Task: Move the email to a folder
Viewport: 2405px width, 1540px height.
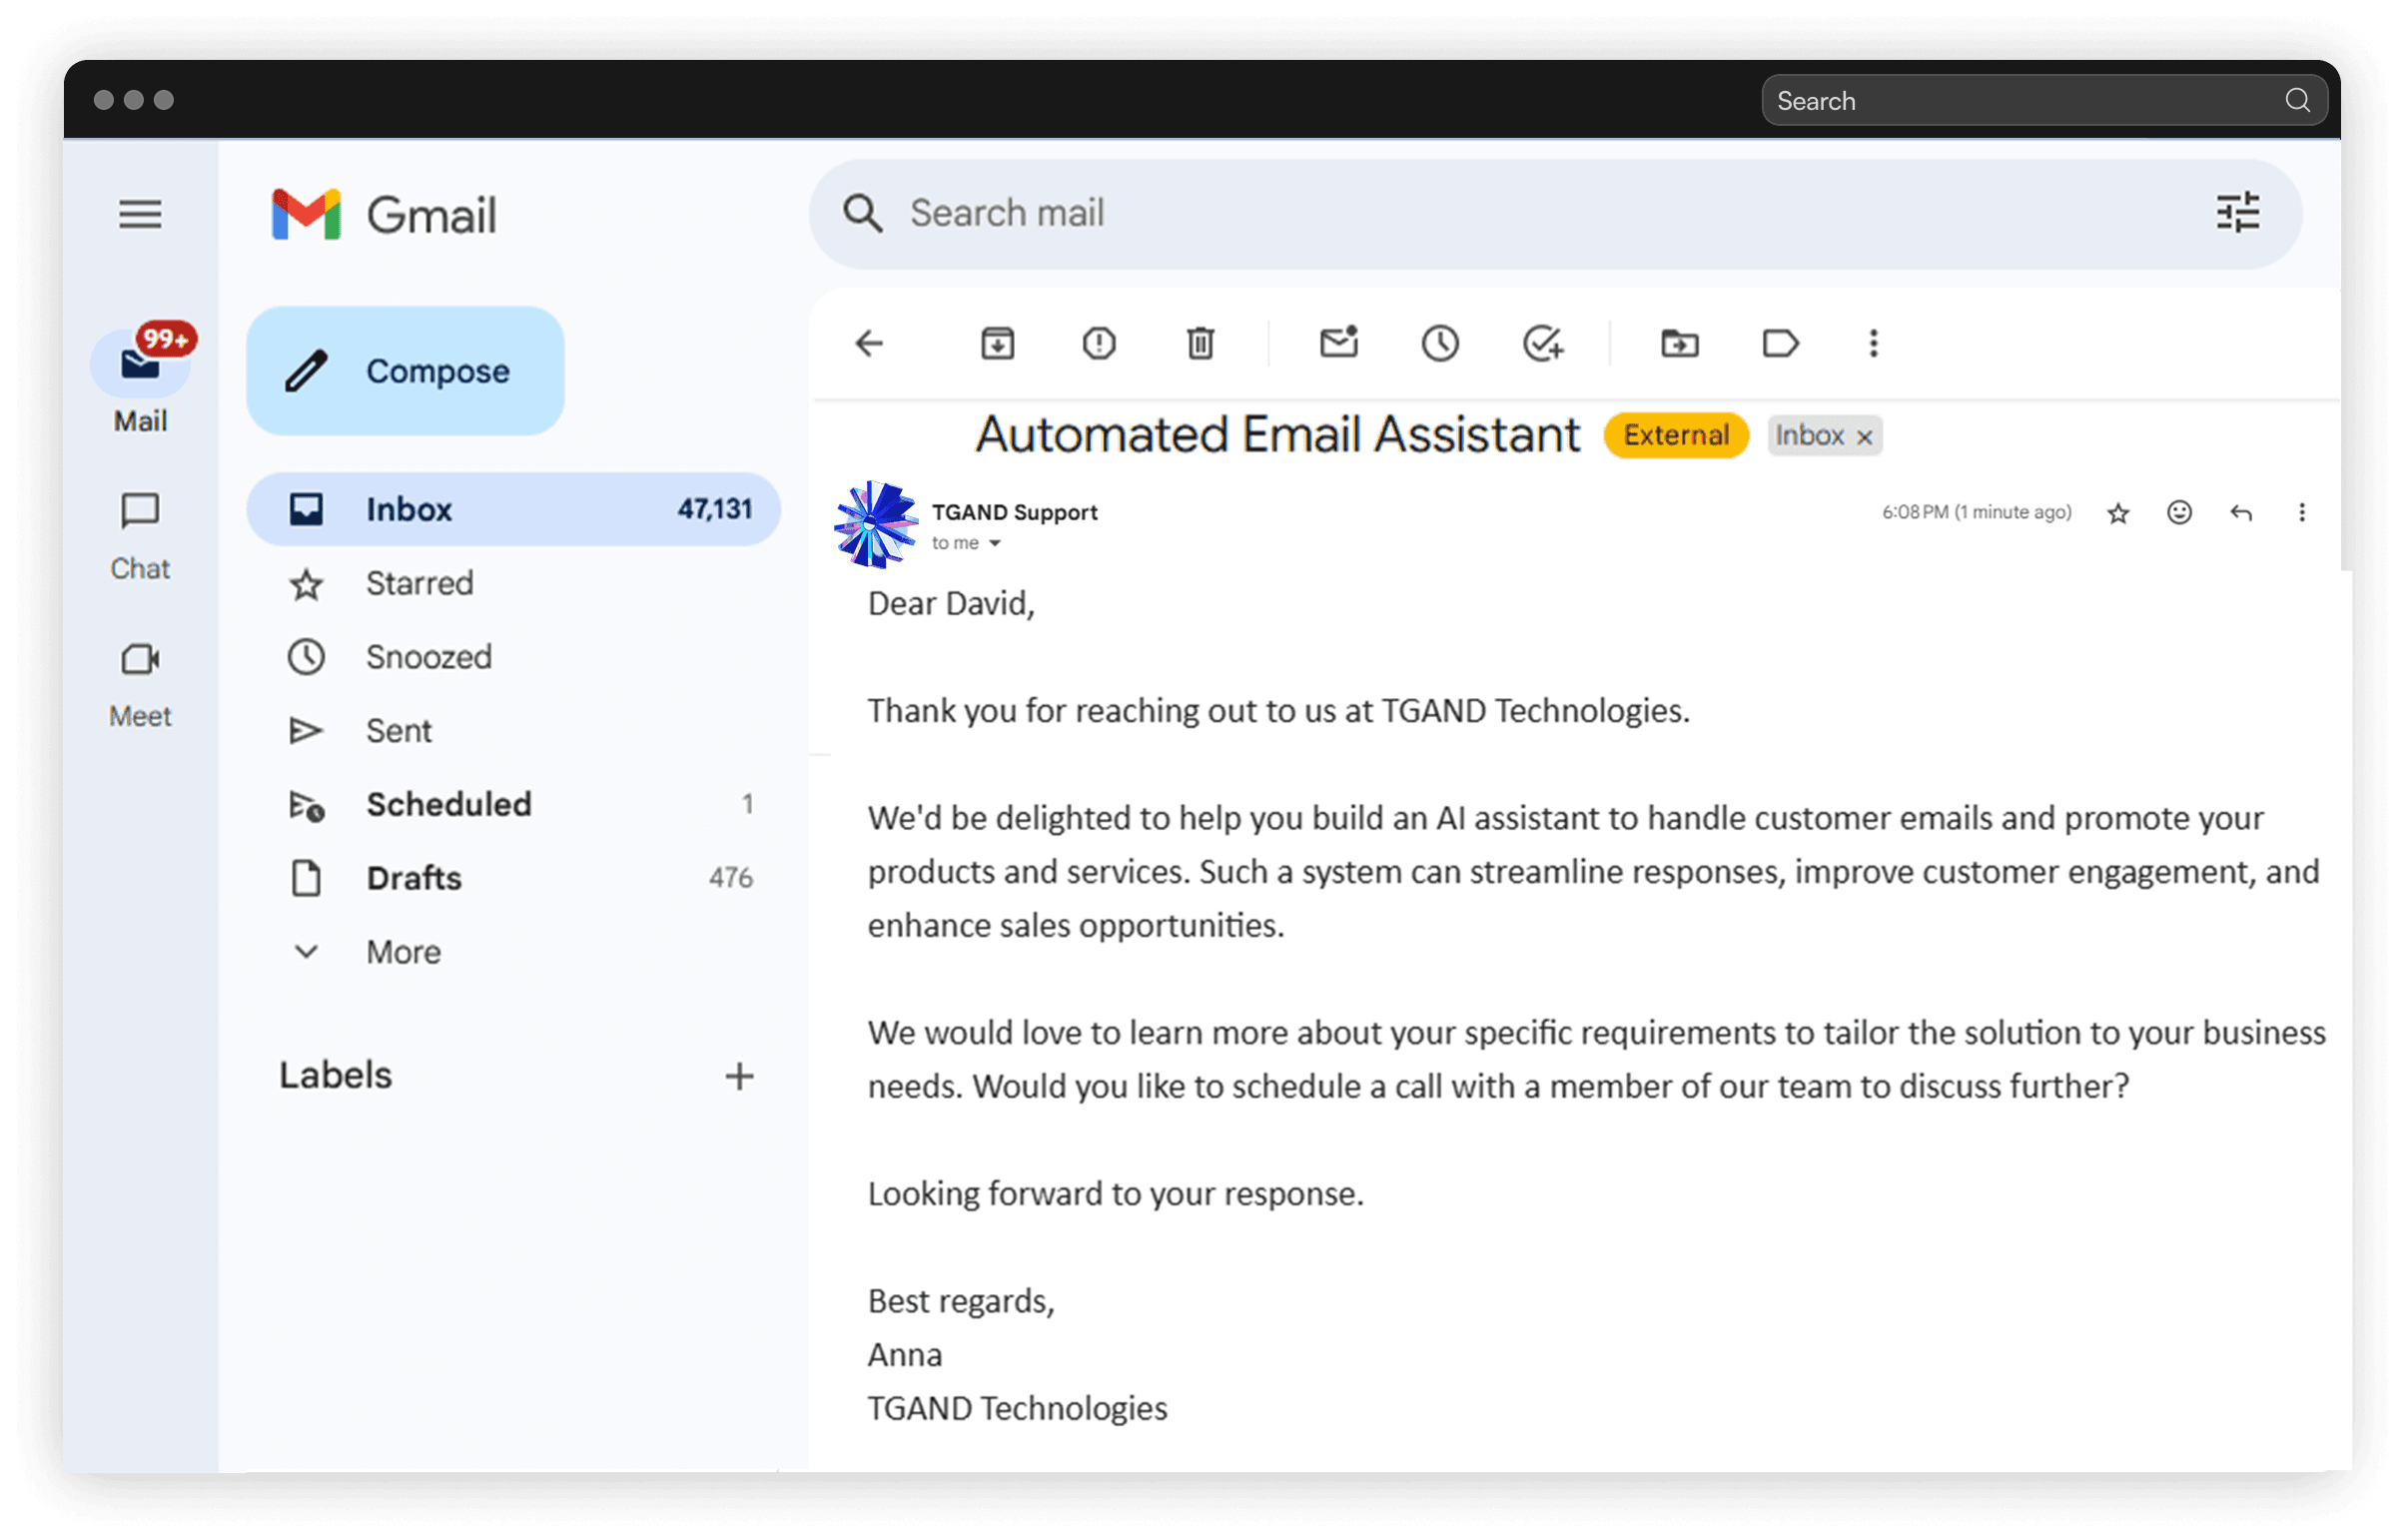Action: click(x=1679, y=344)
